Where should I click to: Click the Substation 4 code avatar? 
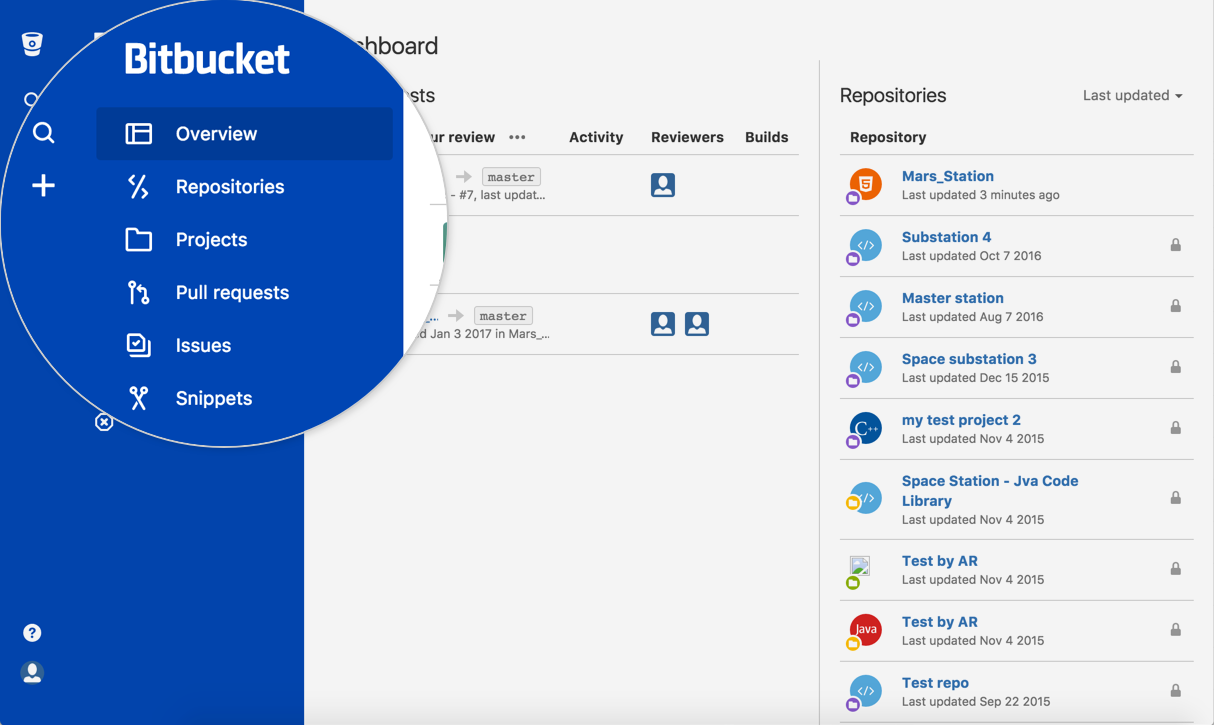point(865,245)
